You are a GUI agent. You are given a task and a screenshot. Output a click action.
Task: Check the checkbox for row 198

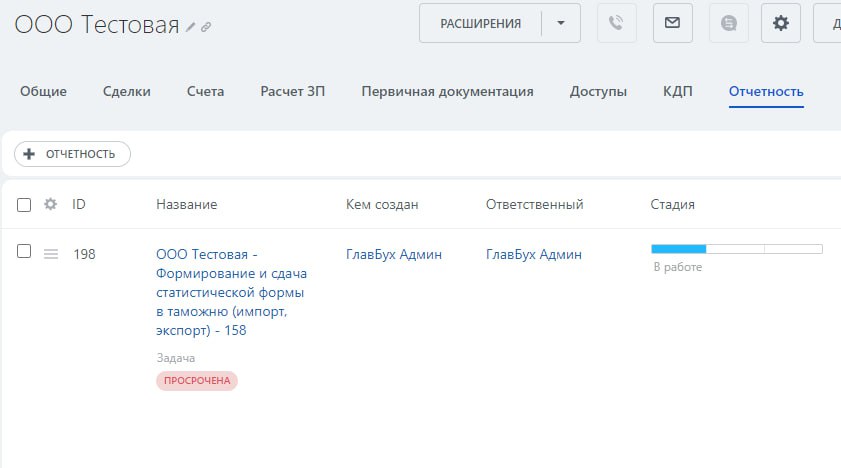pyautogui.click(x=25, y=252)
